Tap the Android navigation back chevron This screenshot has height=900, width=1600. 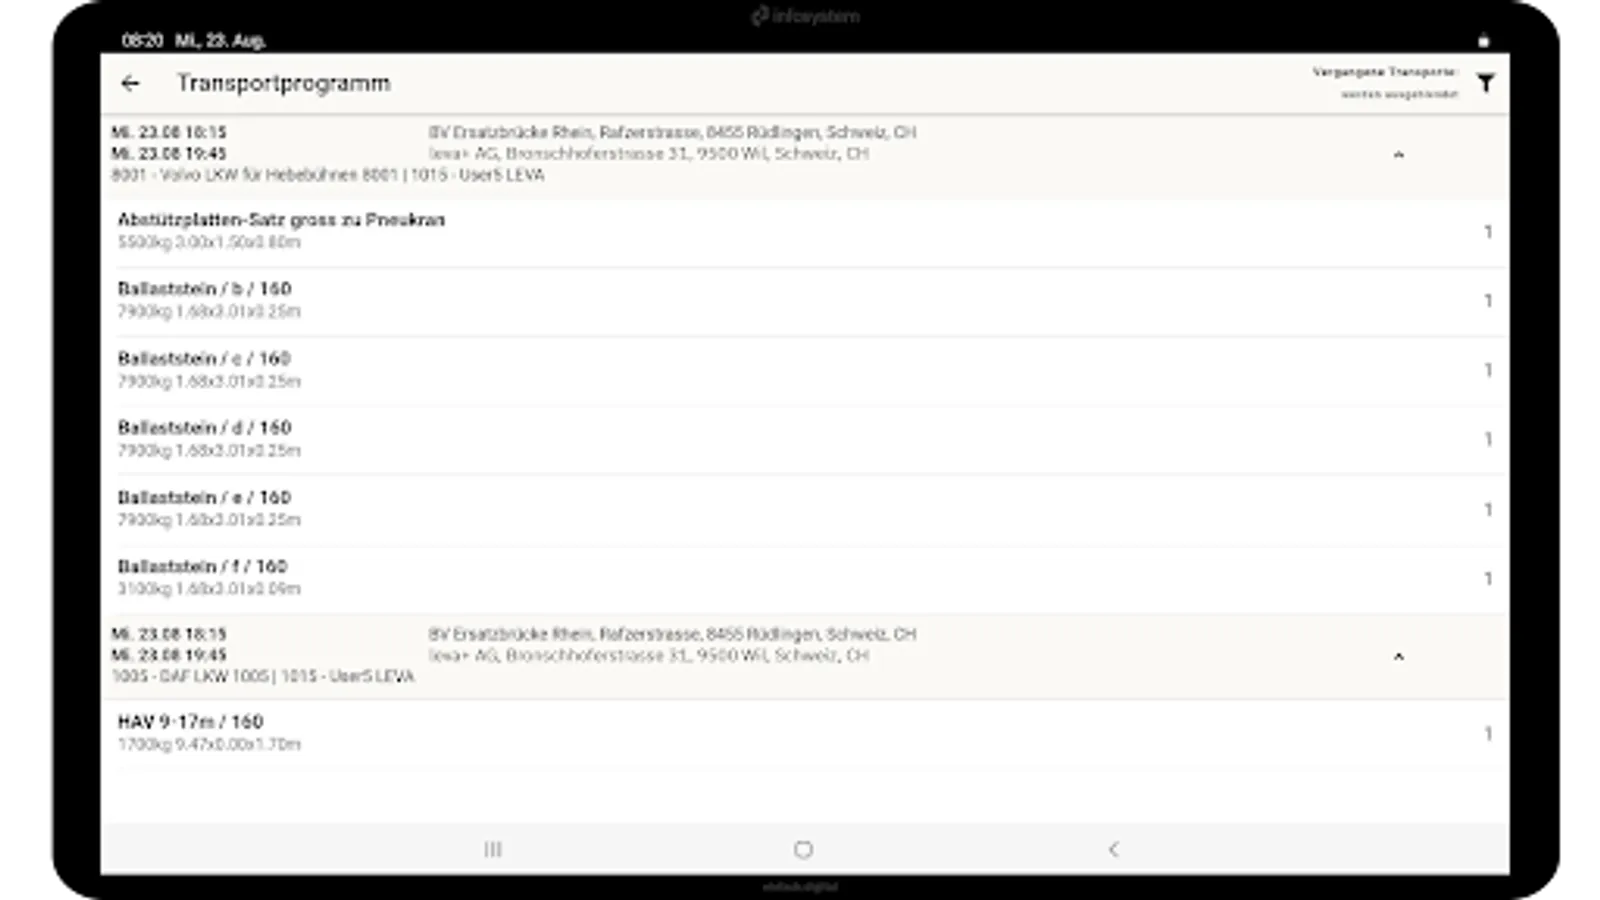(1113, 849)
